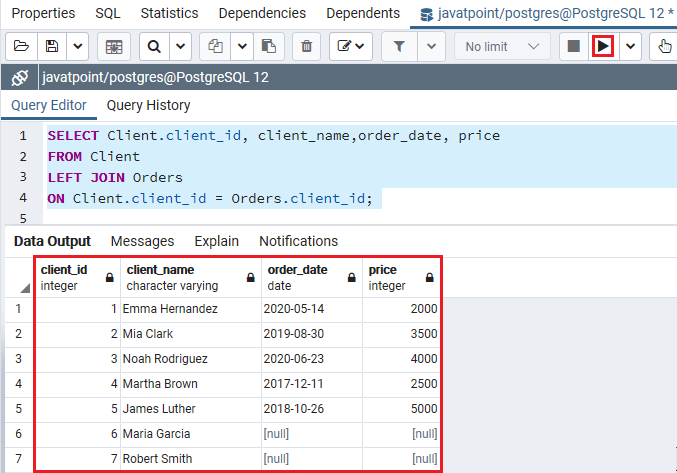
Task: Click the 2019-08-30 order date cell
Action: [x=312, y=334]
